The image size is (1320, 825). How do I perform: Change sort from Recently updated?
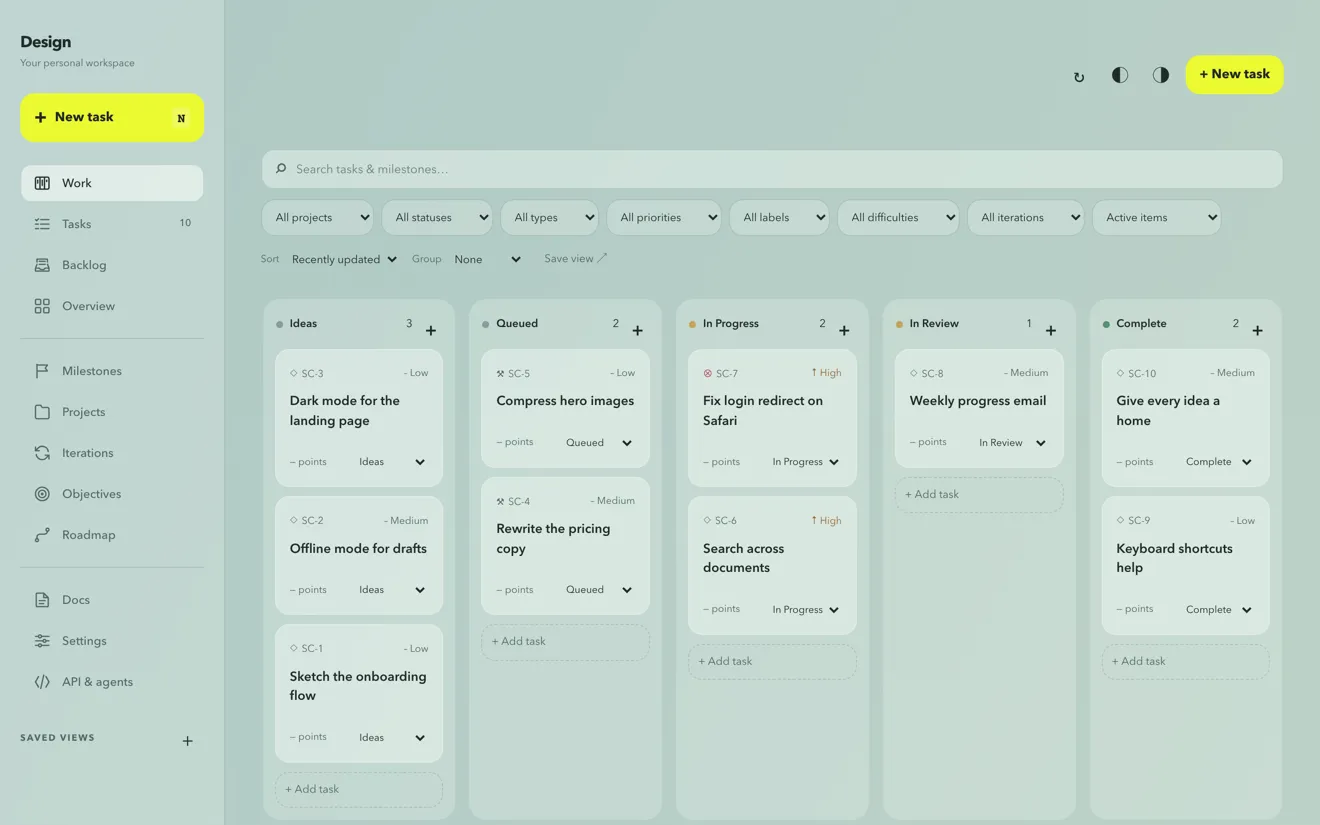pyautogui.click(x=344, y=259)
